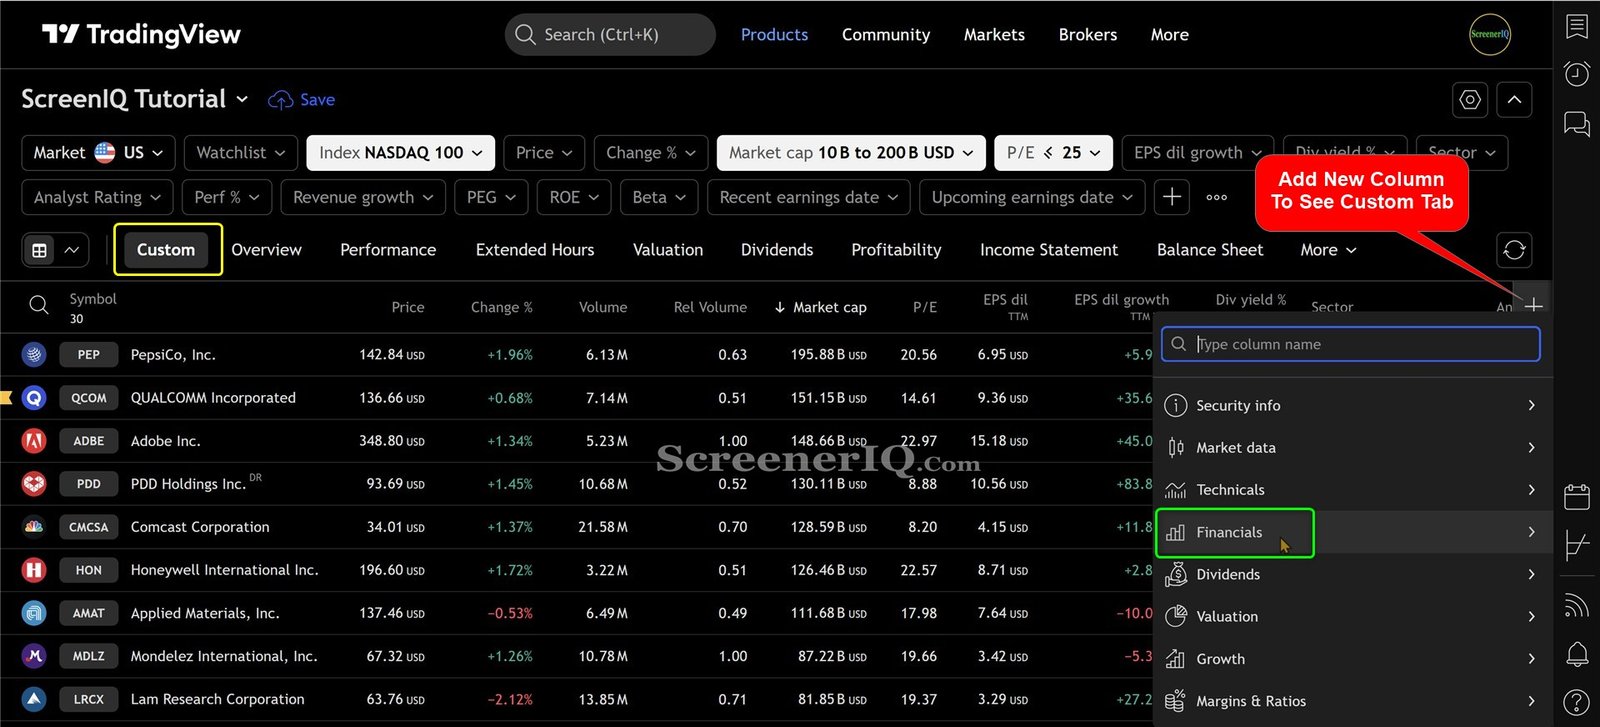
Task: Click the ScreenerIQ user avatar
Action: [1489, 34]
